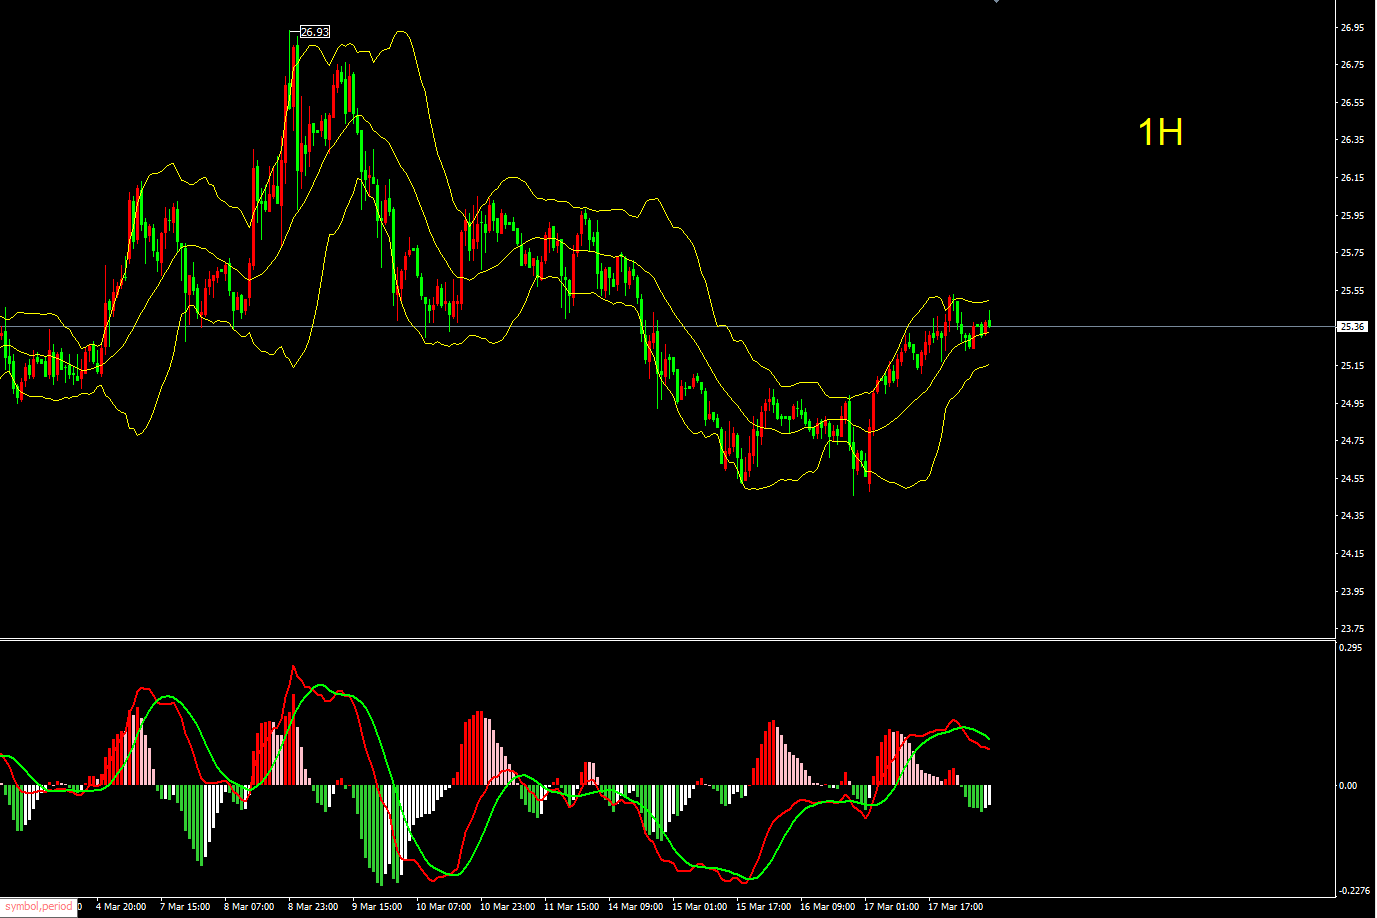Viewport: 1377px width, 918px height.
Task: Click the 16 Mar 09:00 time label
Action: [827, 907]
